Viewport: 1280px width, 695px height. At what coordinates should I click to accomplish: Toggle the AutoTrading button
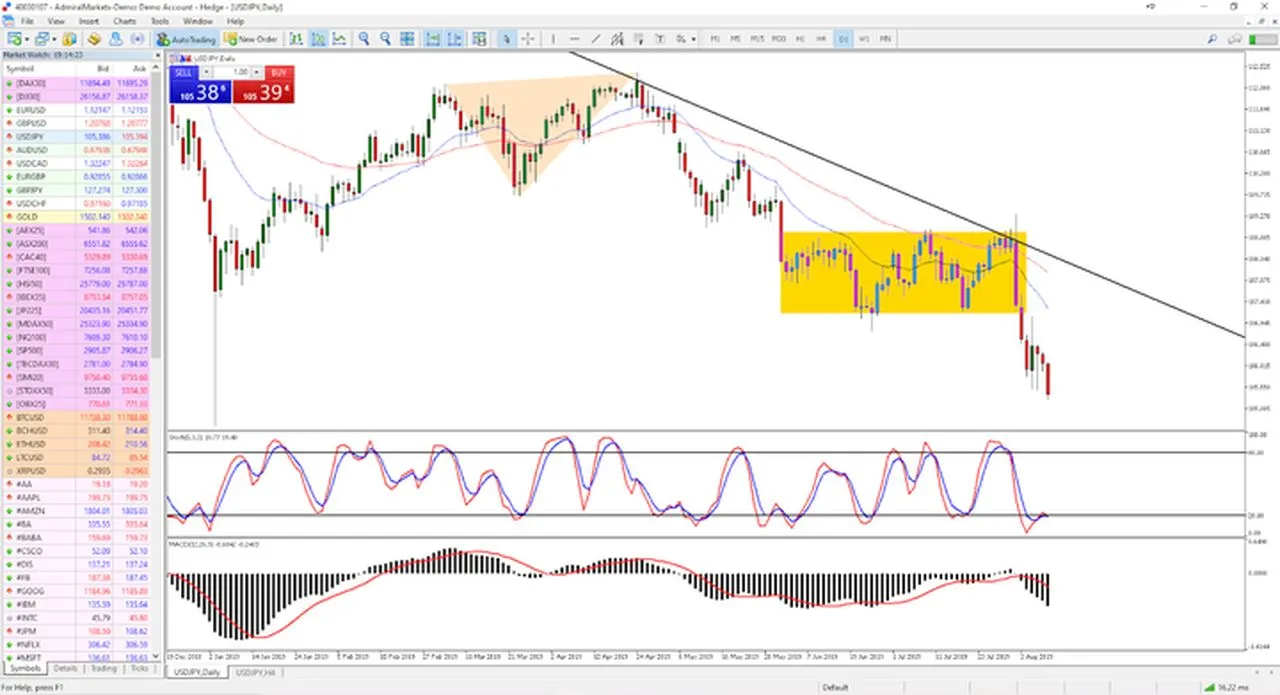(186, 39)
